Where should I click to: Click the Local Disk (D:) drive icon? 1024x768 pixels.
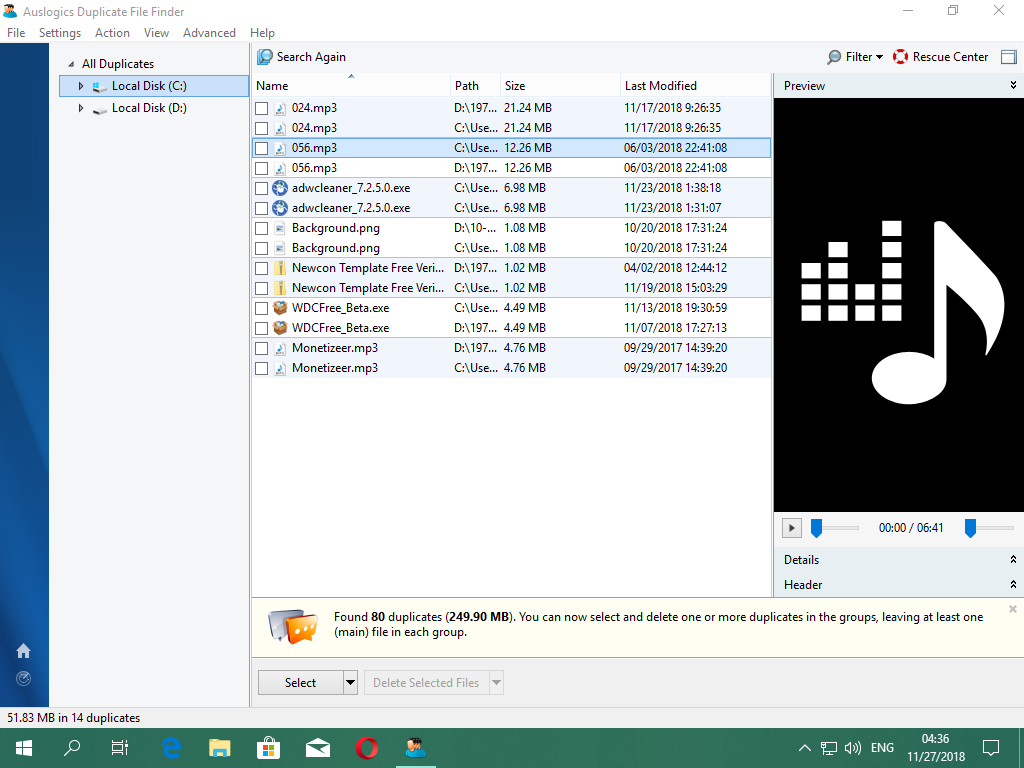coord(99,108)
